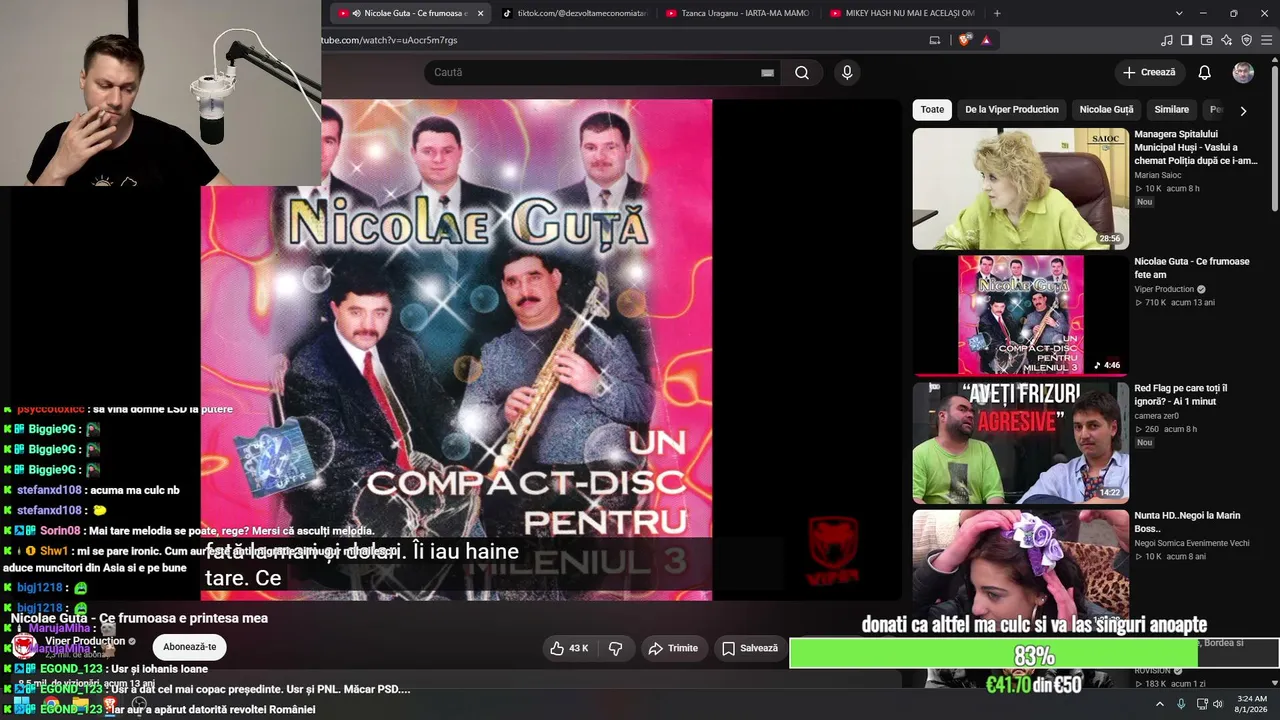Switch to Tzanca Uraganu browser tab
Image resolution: width=1280 pixels, height=720 pixels.
coord(736,13)
